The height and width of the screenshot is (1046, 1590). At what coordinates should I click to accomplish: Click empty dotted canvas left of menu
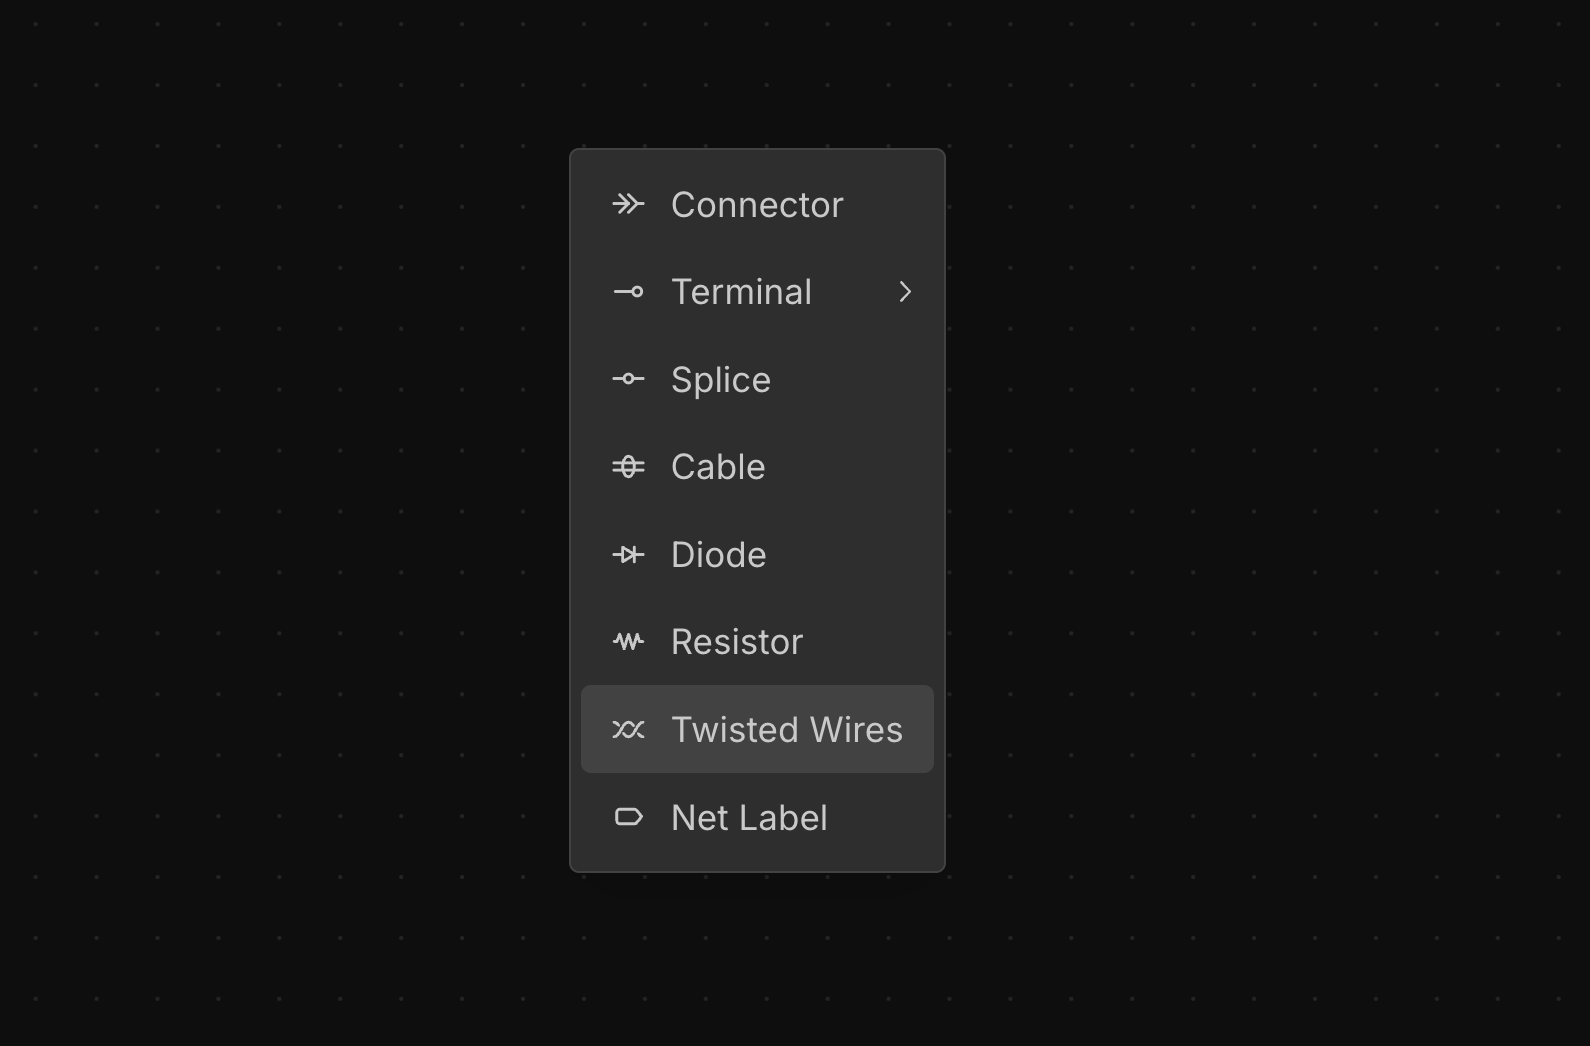(x=300, y=500)
